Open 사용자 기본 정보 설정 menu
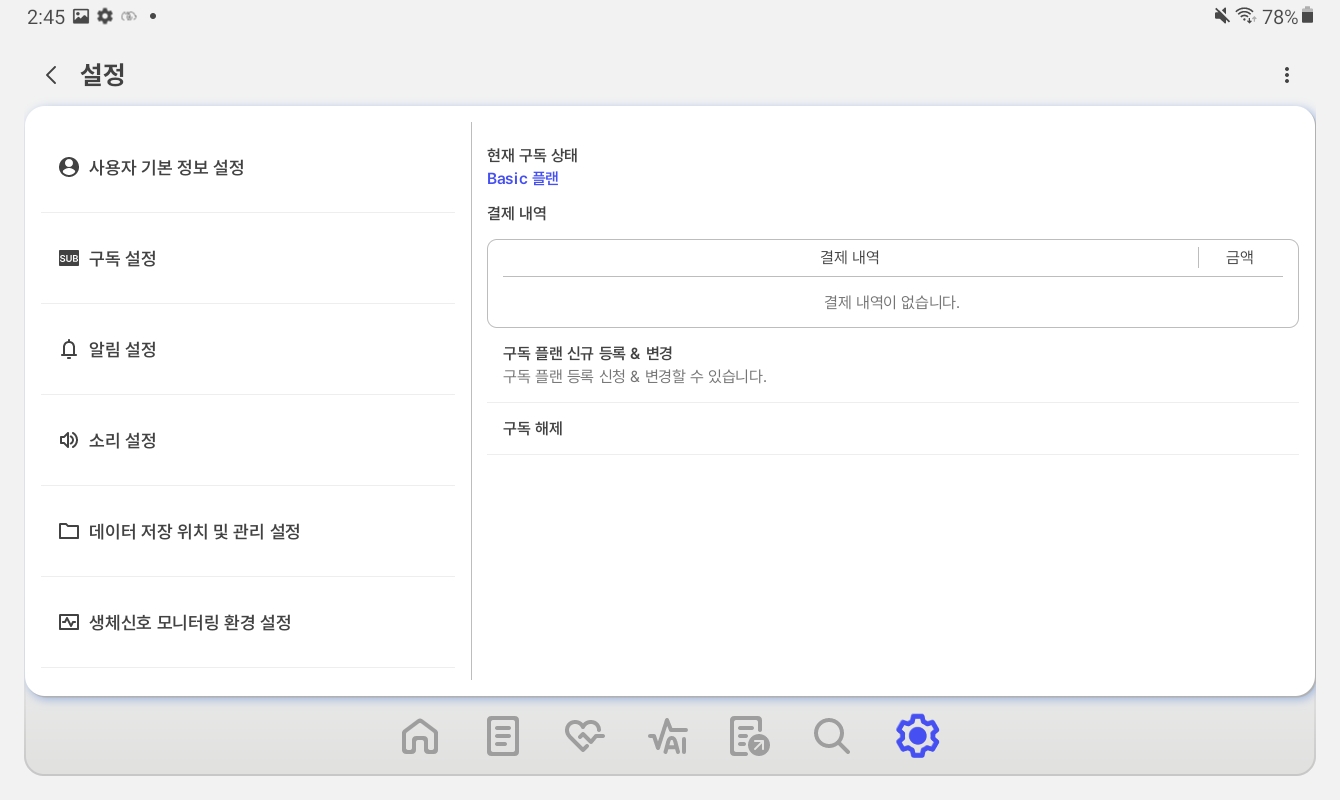1340x800 pixels. point(248,167)
